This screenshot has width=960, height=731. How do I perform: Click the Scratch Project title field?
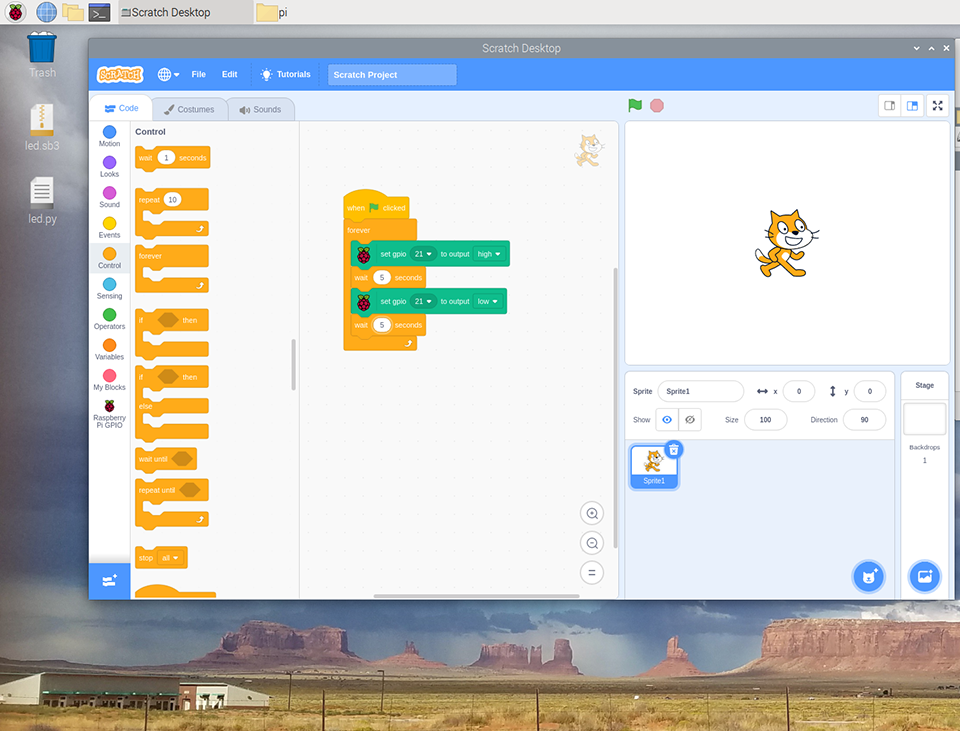(x=392, y=75)
